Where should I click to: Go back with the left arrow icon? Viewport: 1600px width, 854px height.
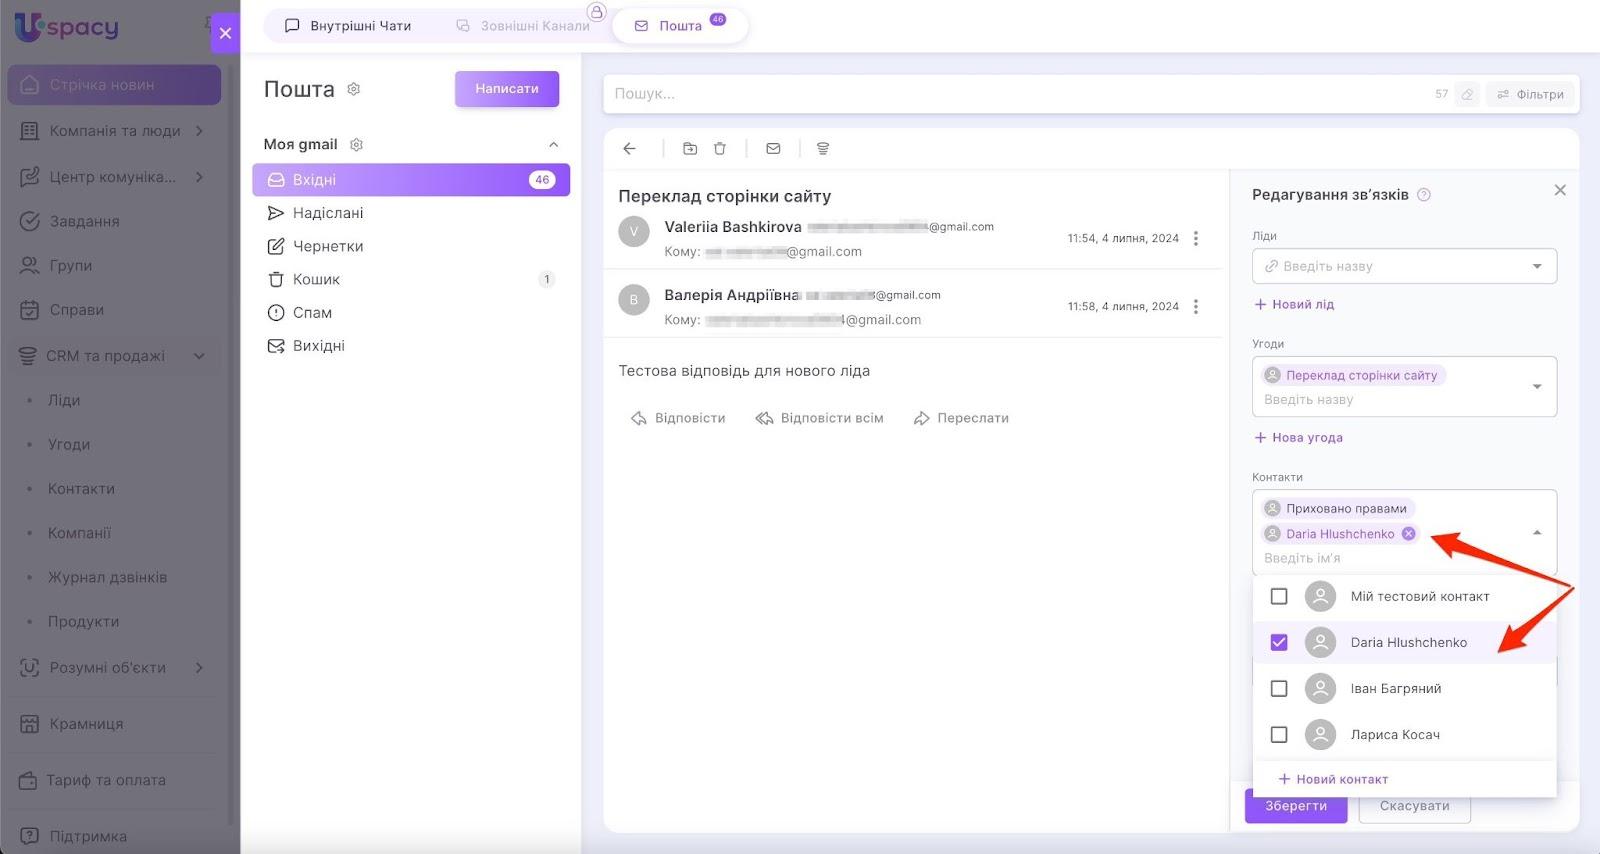click(629, 149)
